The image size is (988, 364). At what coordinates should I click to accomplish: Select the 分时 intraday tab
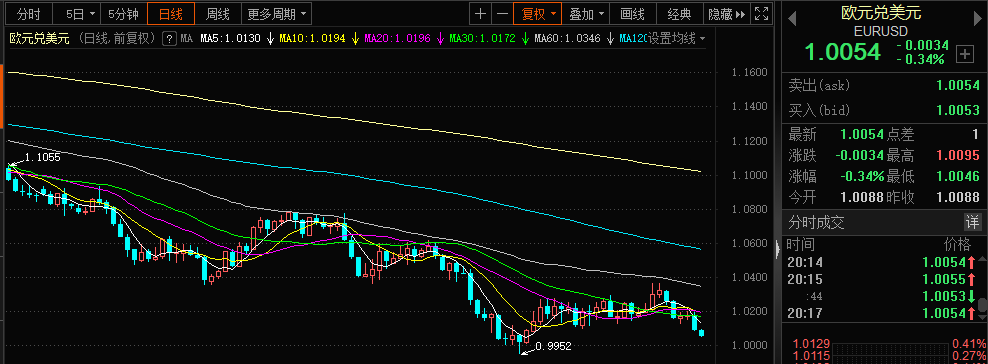28,13
